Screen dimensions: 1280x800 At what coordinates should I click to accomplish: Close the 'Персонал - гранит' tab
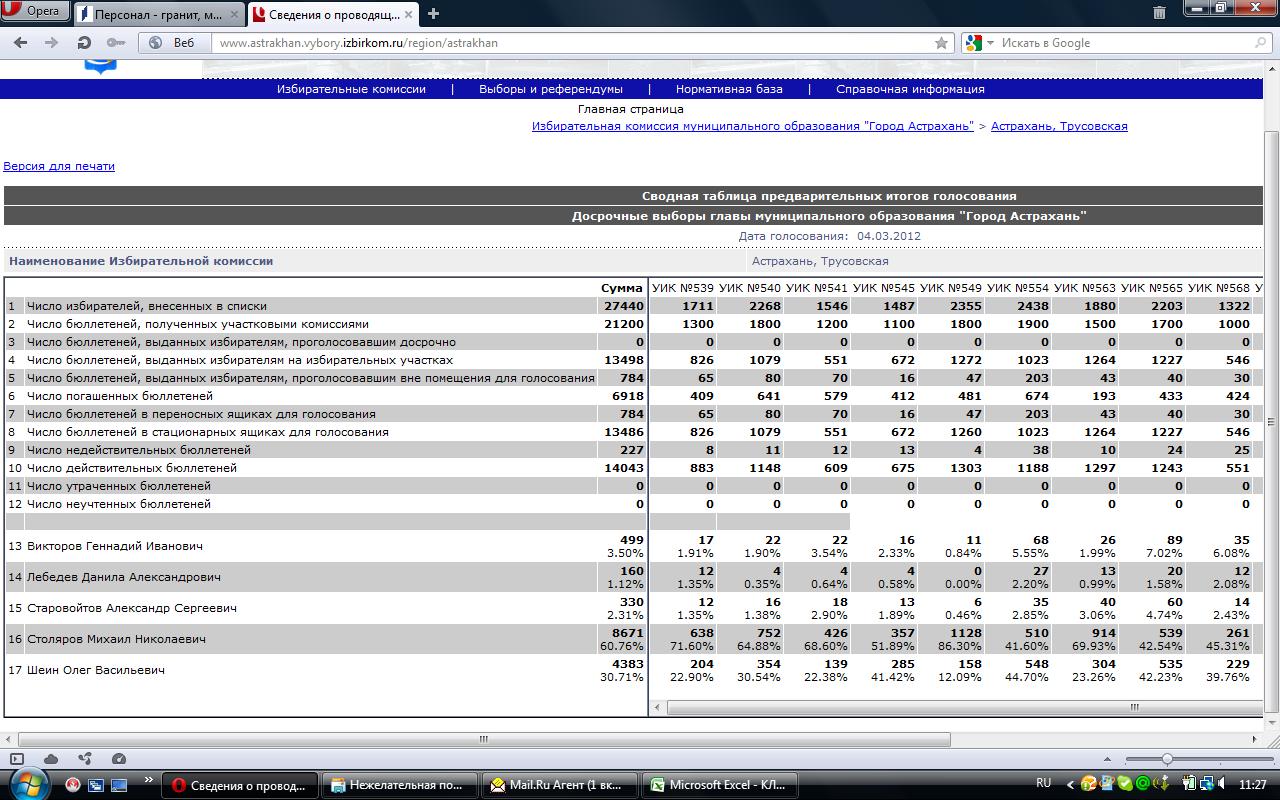(234, 14)
